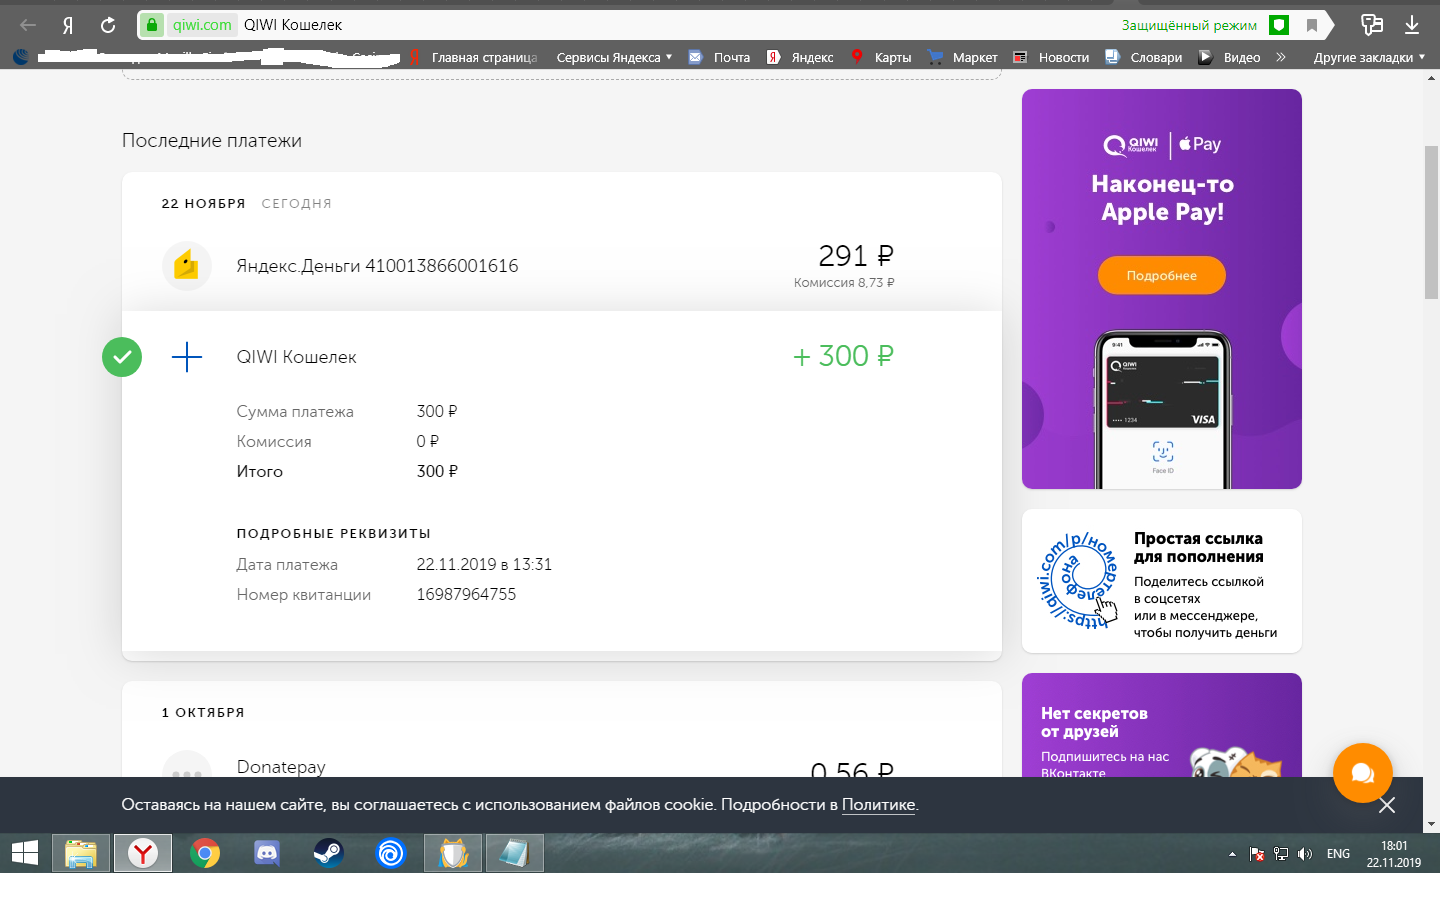1440x900 pixels.
Task: Open the "Почта" bookmark
Action: [720, 57]
